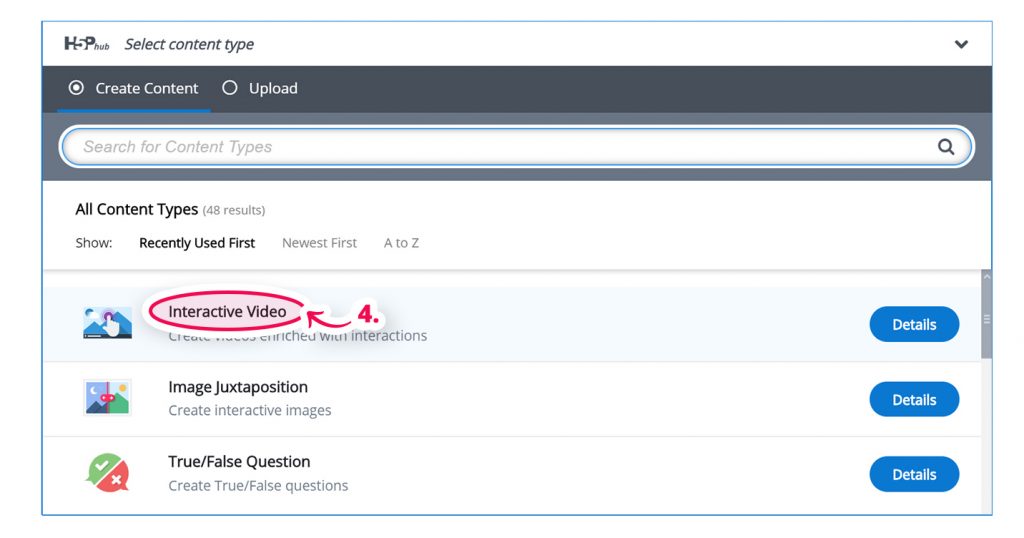The width and height of the screenshot is (1024, 538).
Task: Choose the True/False Question title
Action: (239, 462)
